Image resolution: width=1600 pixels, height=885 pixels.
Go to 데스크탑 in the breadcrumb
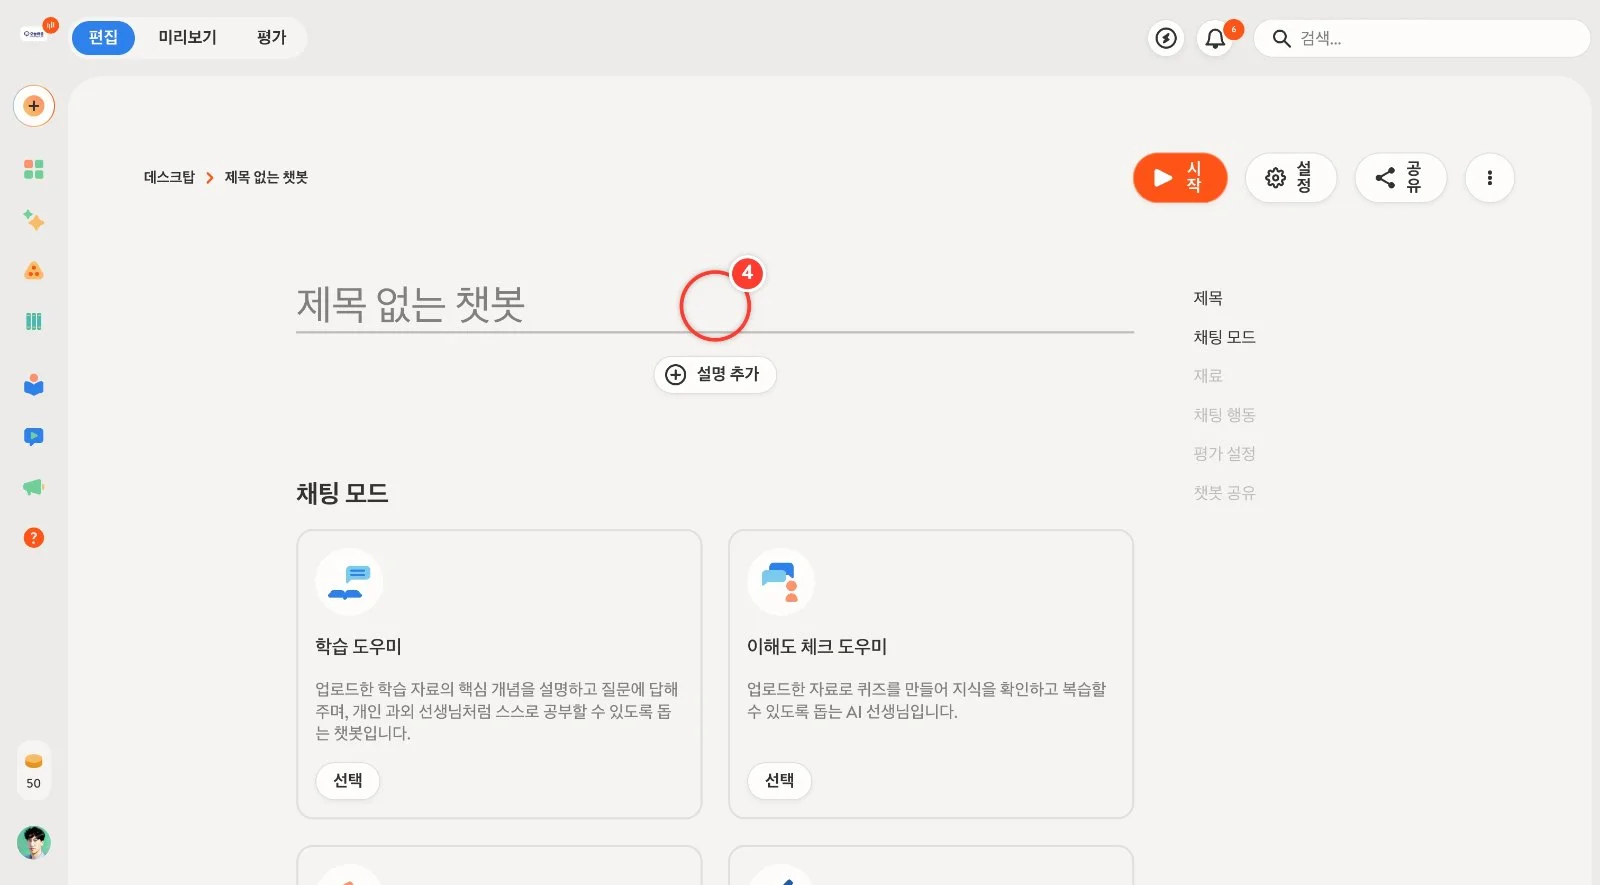tap(169, 177)
